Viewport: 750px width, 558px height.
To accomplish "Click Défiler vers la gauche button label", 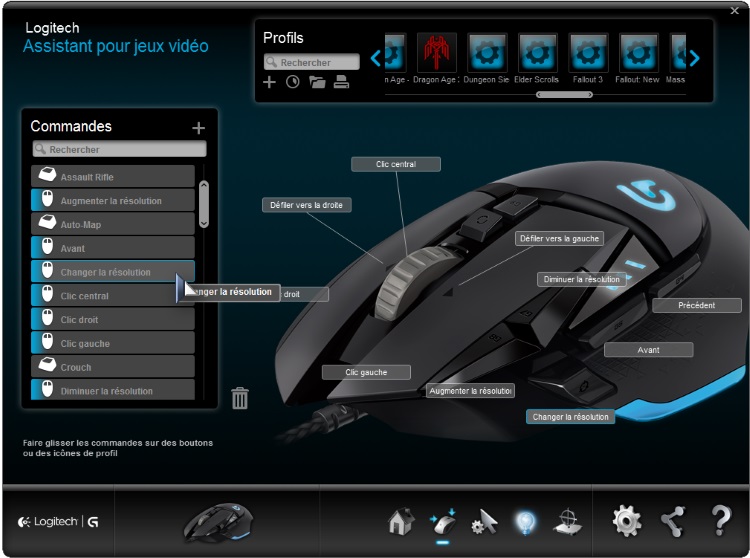I will [559, 238].
